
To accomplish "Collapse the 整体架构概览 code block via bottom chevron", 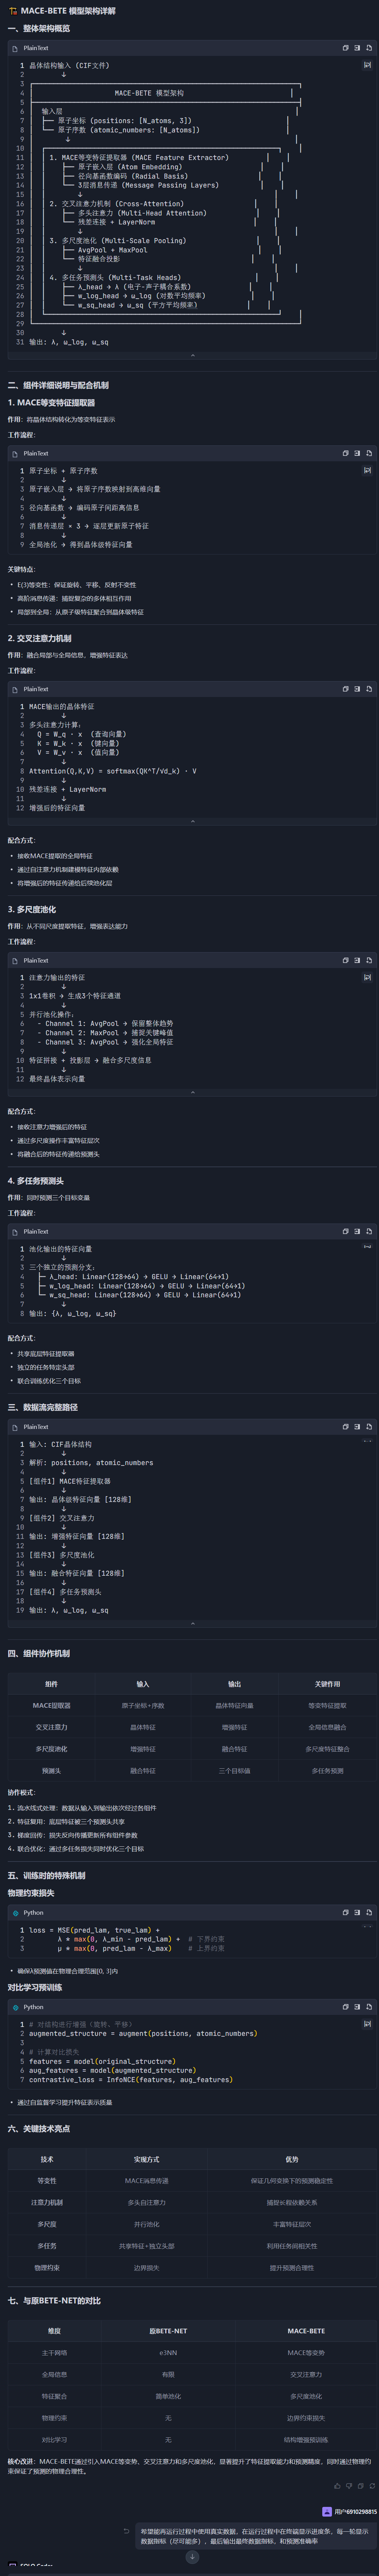I will (193, 355).
